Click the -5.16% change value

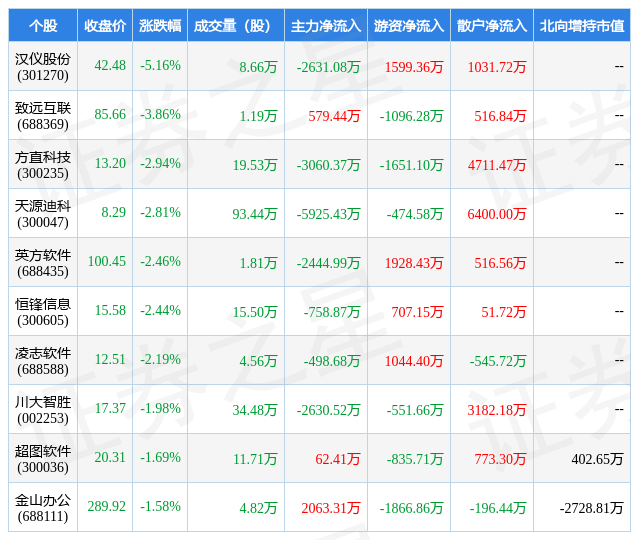pyautogui.click(x=160, y=65)
